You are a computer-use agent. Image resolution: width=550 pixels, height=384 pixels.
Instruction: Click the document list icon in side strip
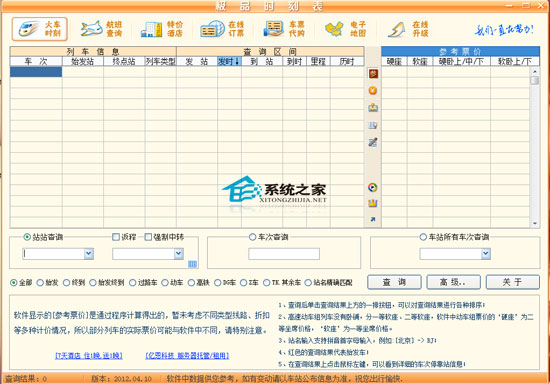click(x=373, y=125)
